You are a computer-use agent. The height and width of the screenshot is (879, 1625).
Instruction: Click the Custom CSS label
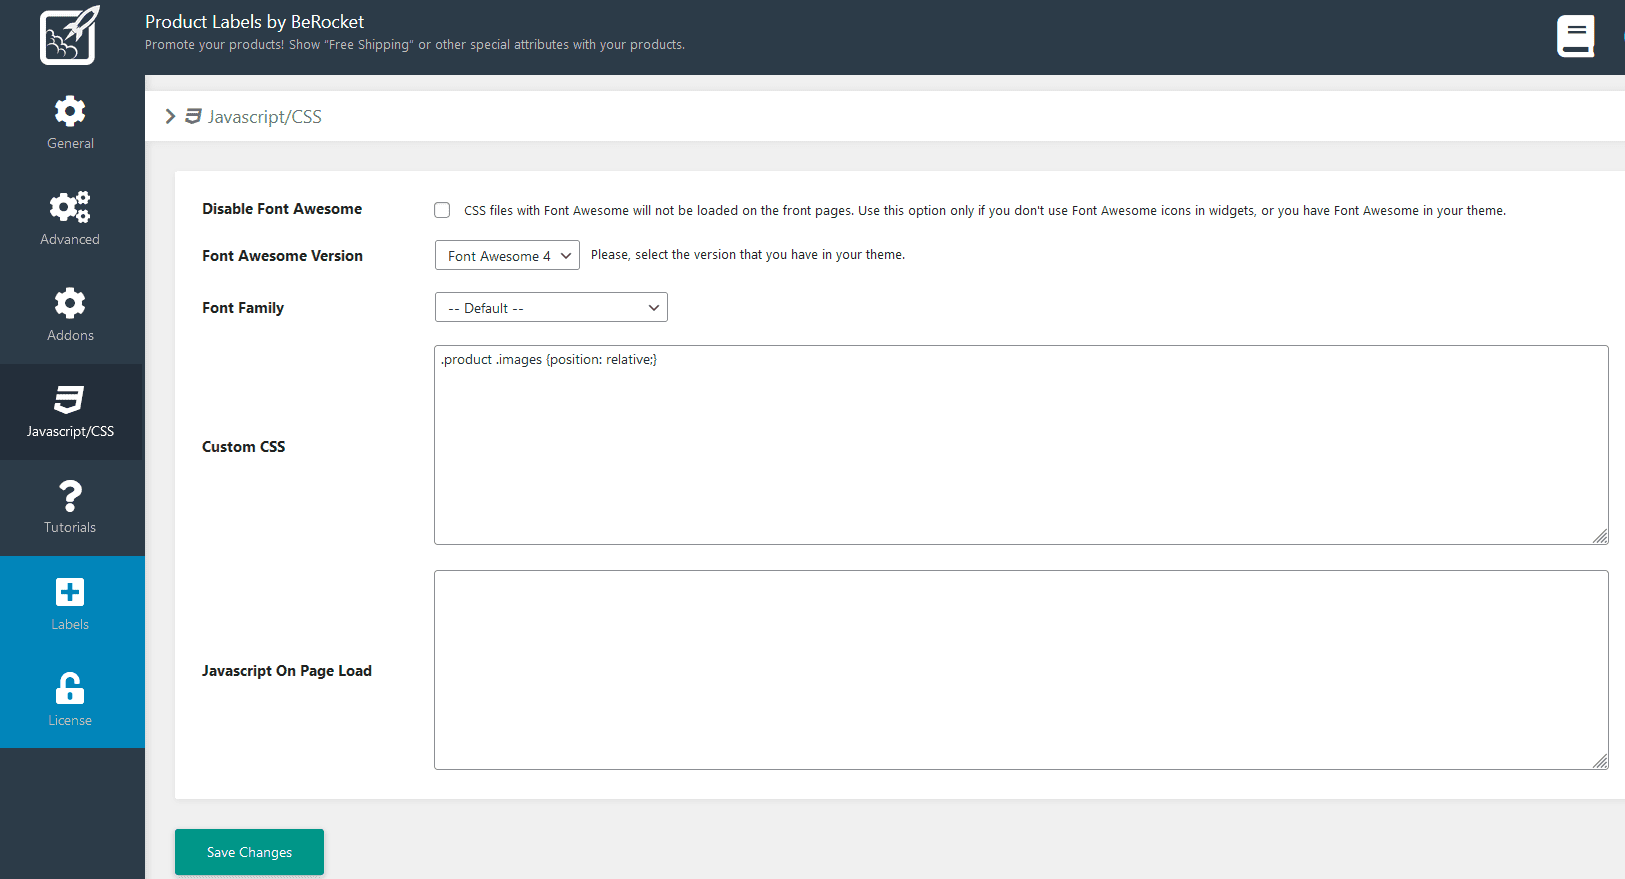click(x=243, y=447)
